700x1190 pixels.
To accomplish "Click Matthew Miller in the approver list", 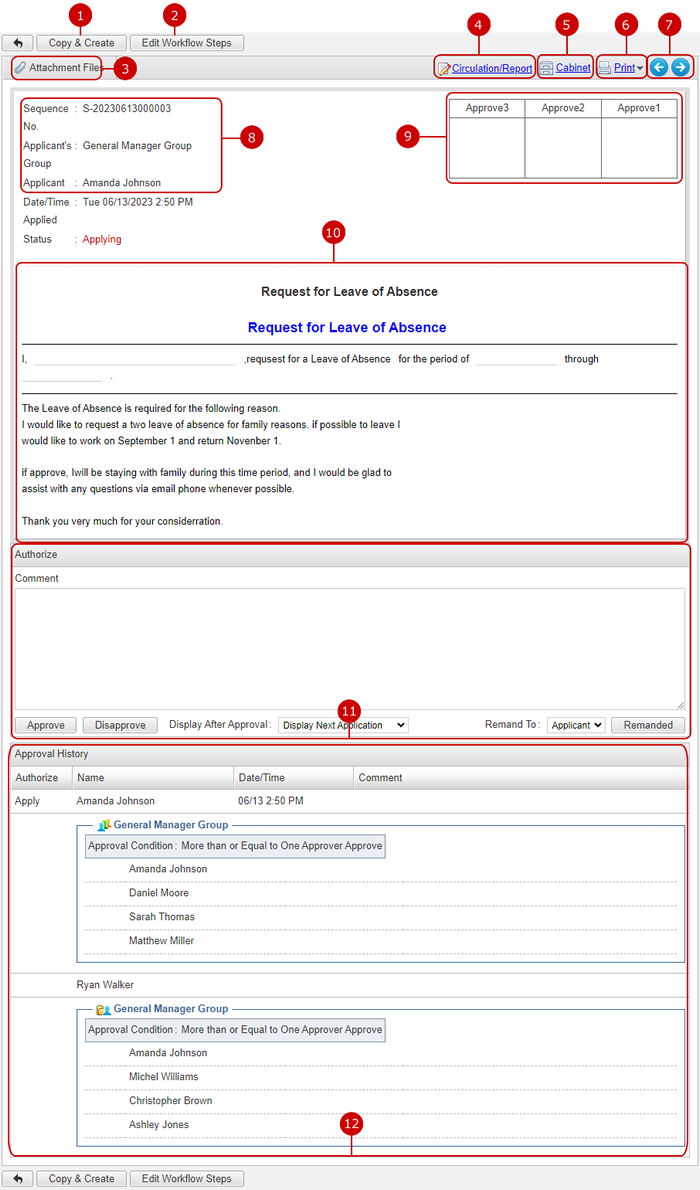I will click(x=162, y=940).
